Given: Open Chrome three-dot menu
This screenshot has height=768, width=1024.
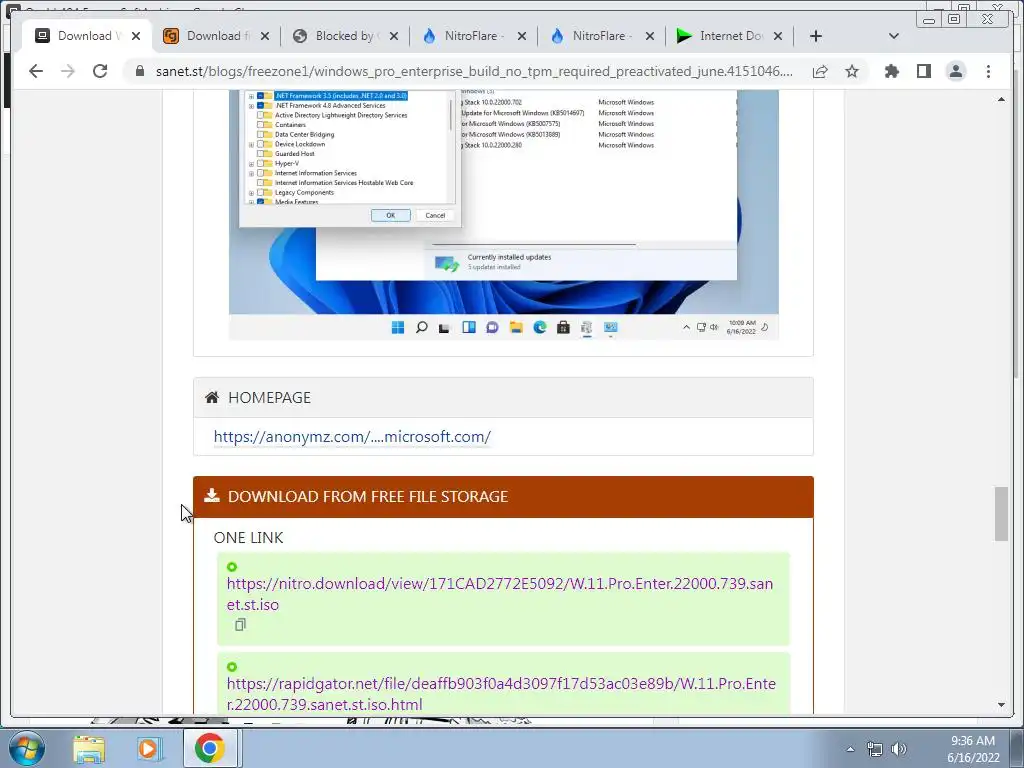Looking at the screenshot, I should [988, 71].
